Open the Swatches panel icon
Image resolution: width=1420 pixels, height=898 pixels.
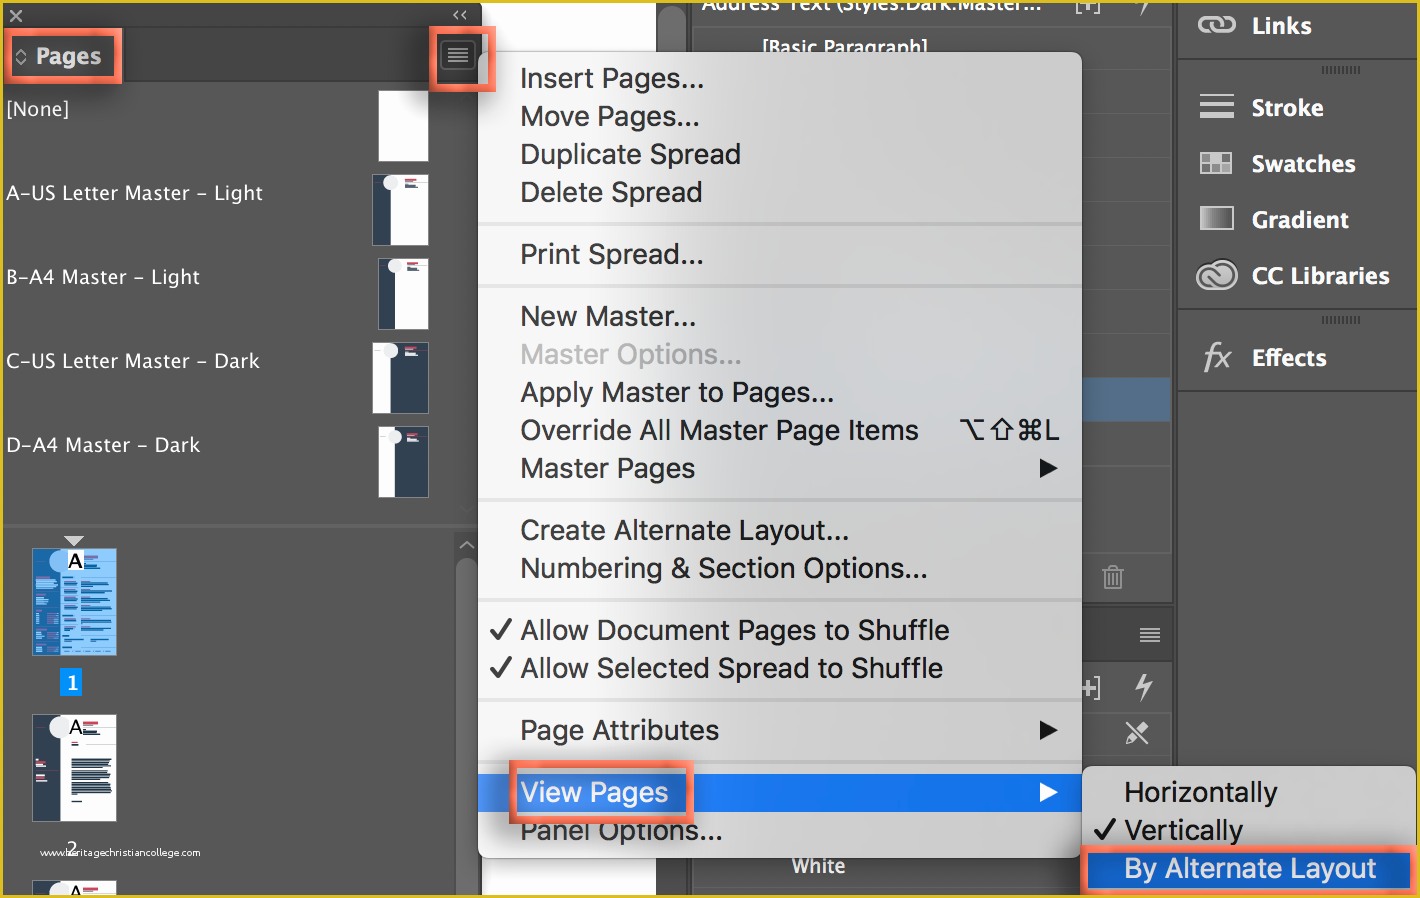click(x=1216, y=163)
